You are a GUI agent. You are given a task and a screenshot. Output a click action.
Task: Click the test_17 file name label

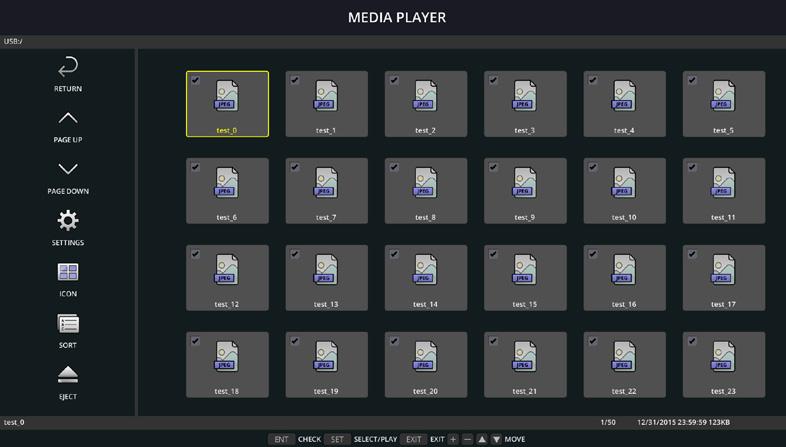[723, 304]
